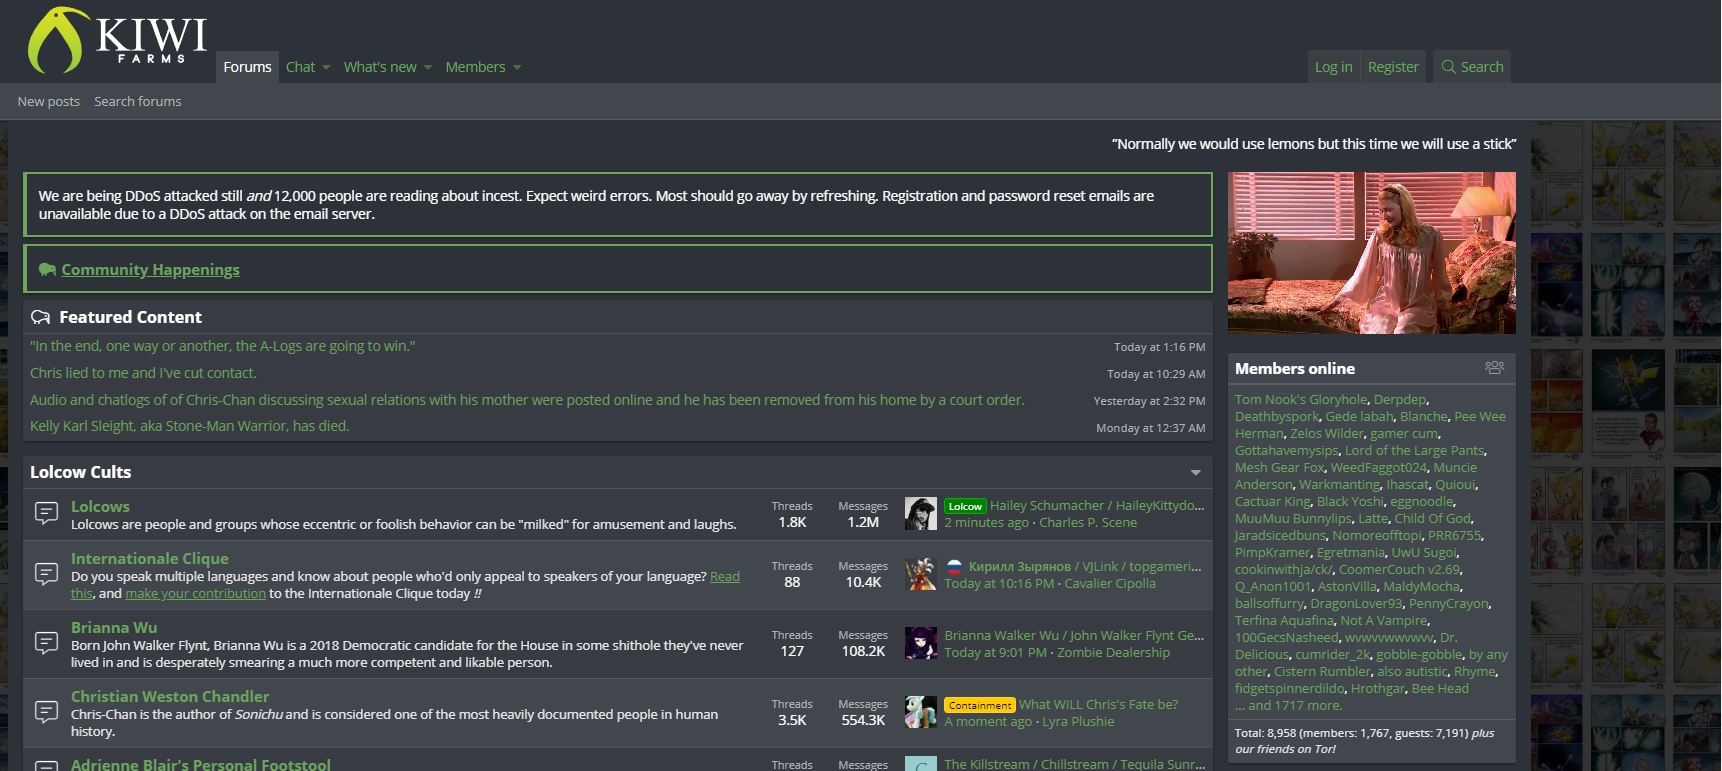
Task: Show the "and 1717 more" members list
Action: [x=1288, y=706]
